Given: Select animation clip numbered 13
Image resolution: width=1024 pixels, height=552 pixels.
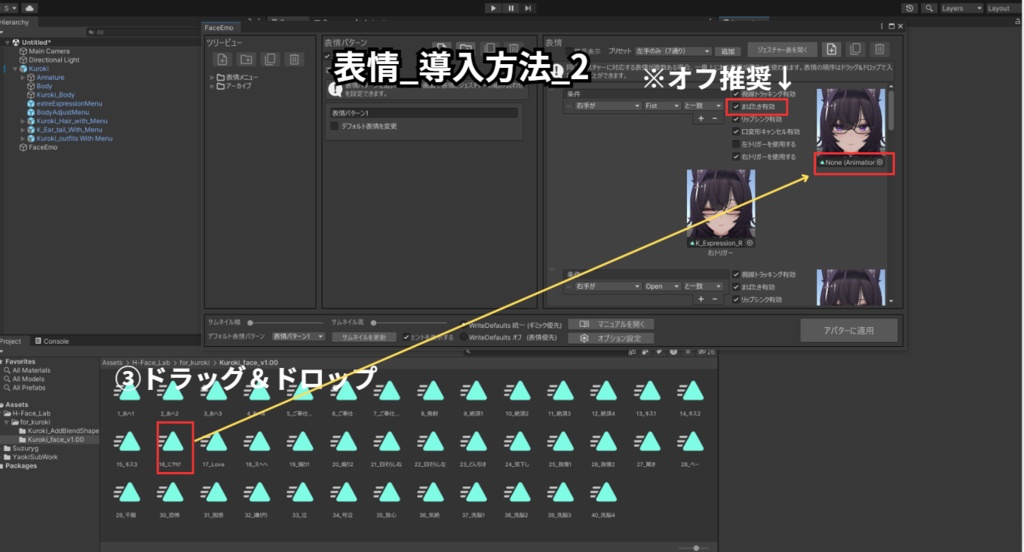Looking at the screenshot, I should pos(647,397).
